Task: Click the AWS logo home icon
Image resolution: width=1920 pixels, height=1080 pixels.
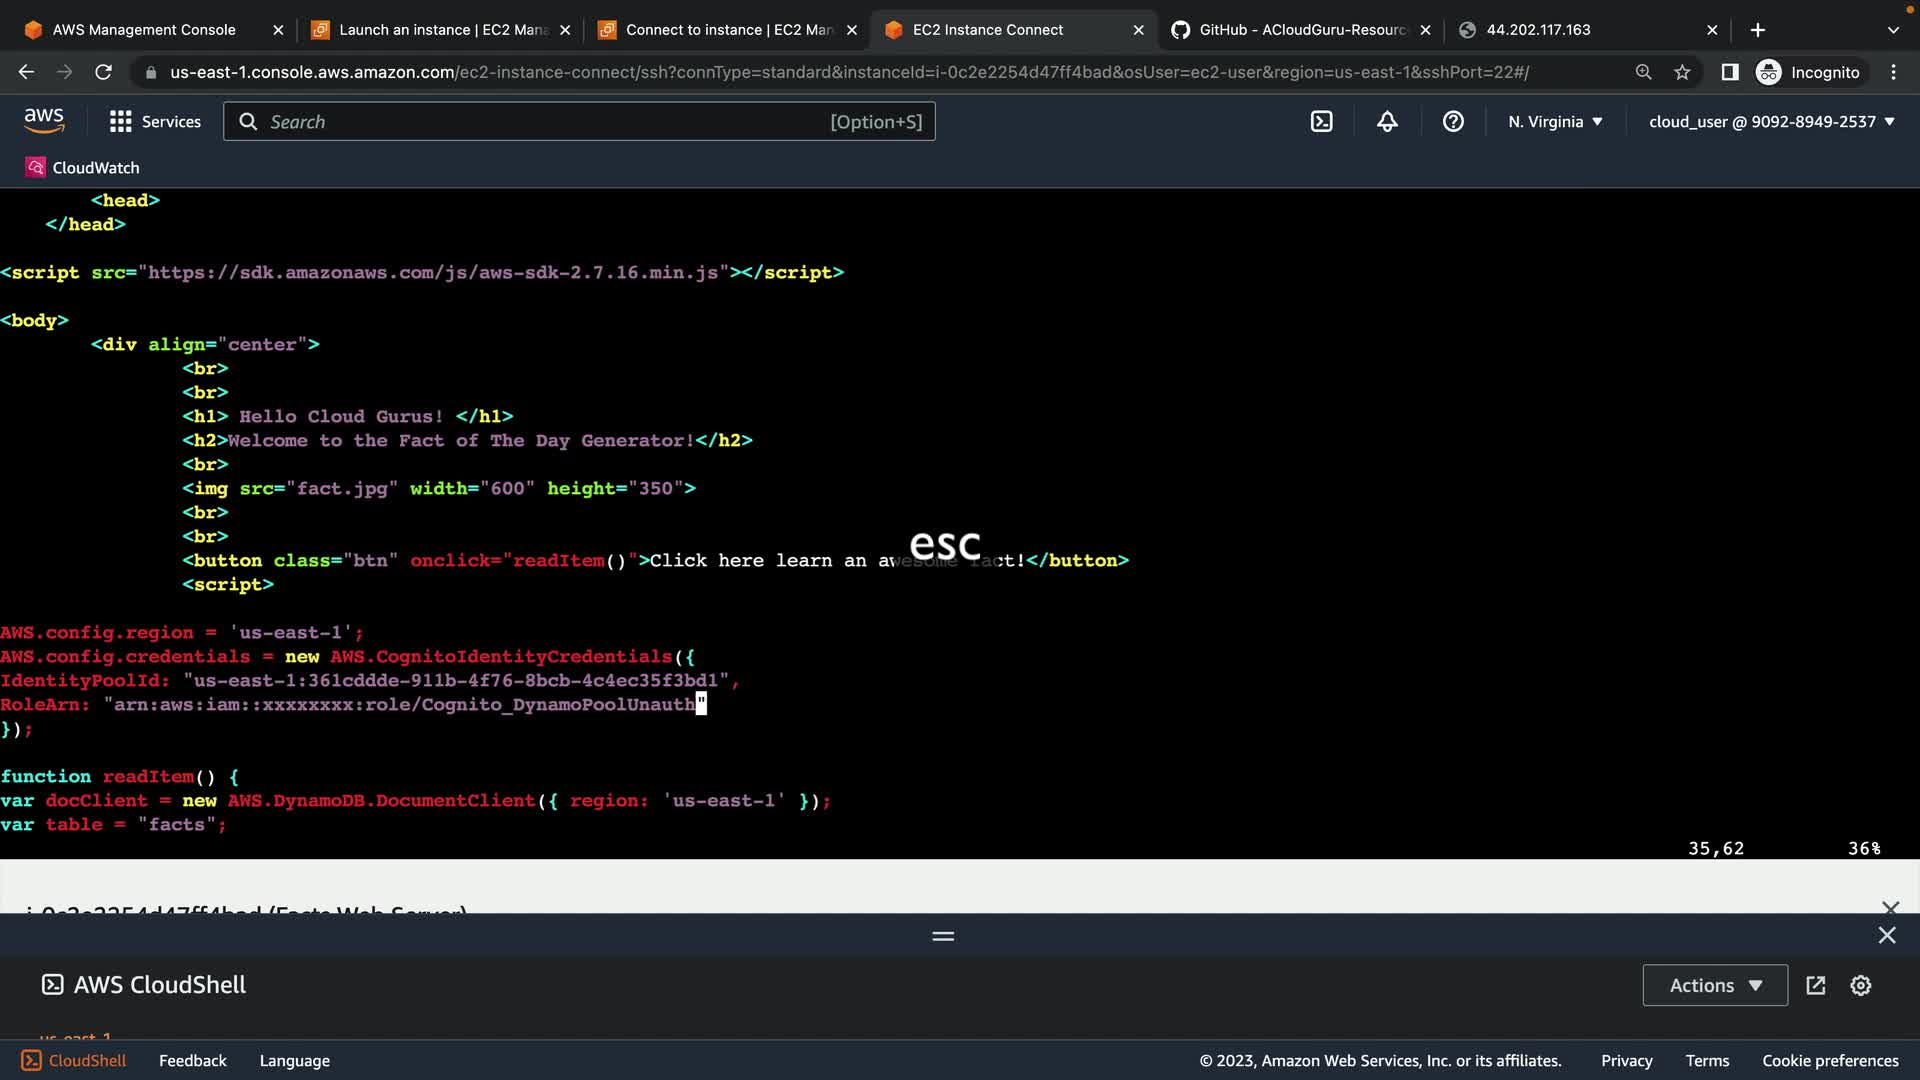Action: pyautogui.click(x=44, y=120)
